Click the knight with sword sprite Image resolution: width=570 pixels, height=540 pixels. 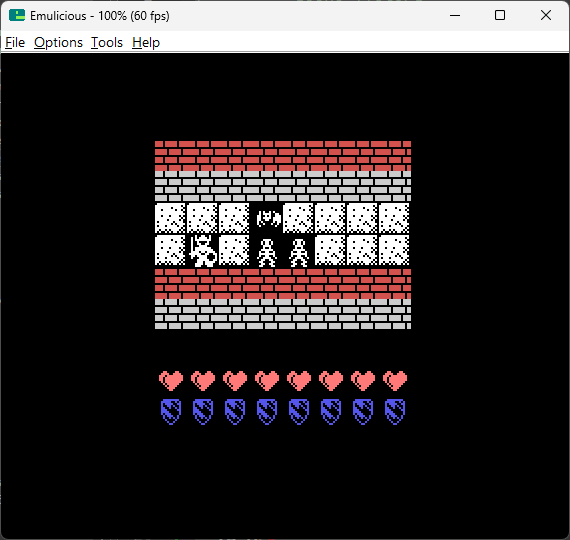click(203, 251)
